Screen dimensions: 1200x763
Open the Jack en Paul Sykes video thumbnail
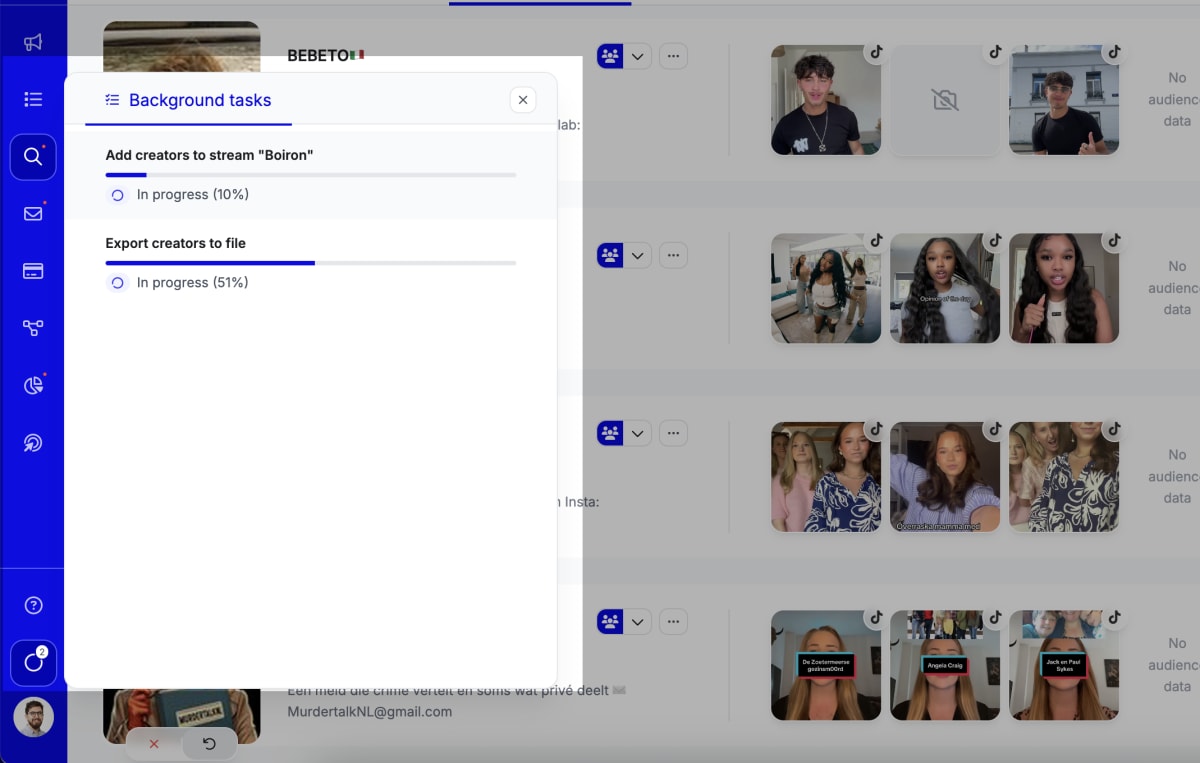point(1064,666)
